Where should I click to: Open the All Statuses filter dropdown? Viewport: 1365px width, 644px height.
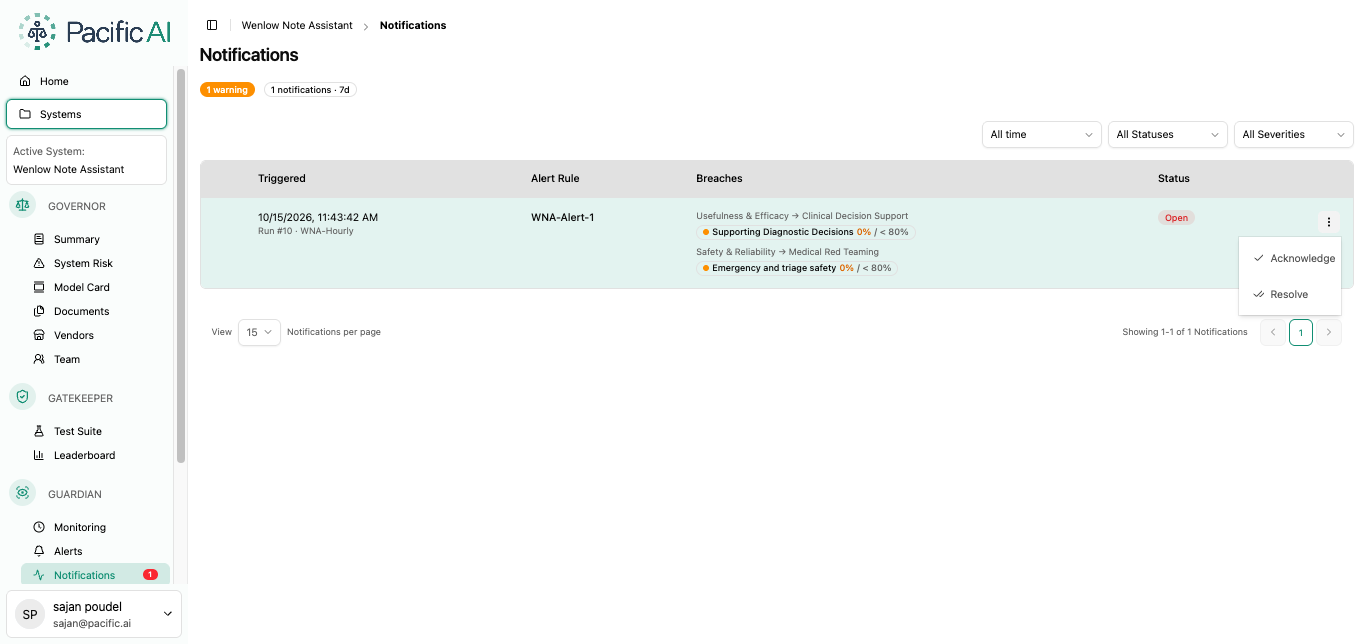[1168, 134]
